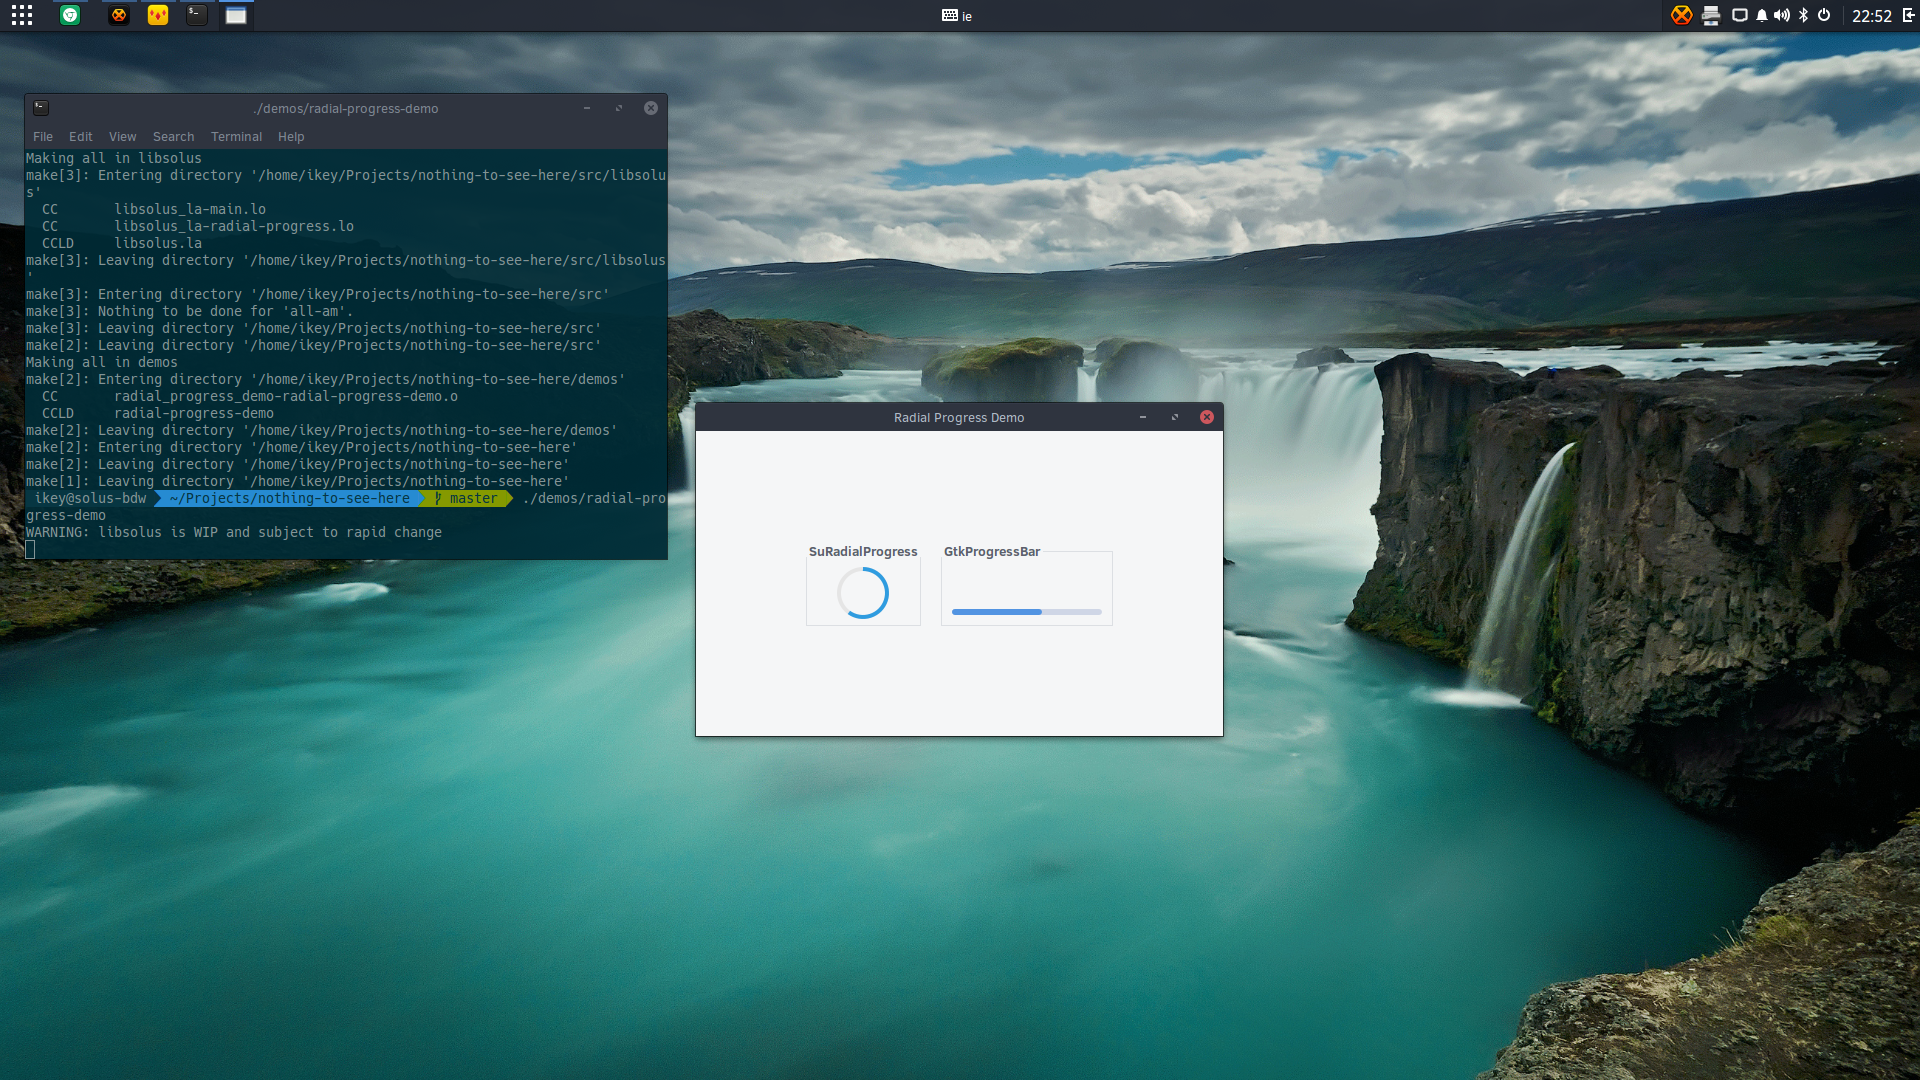This screenshot has width=1920, height=1080.
Task: Click the SuRadialProgress circular indicator
Action: [863, 593]
